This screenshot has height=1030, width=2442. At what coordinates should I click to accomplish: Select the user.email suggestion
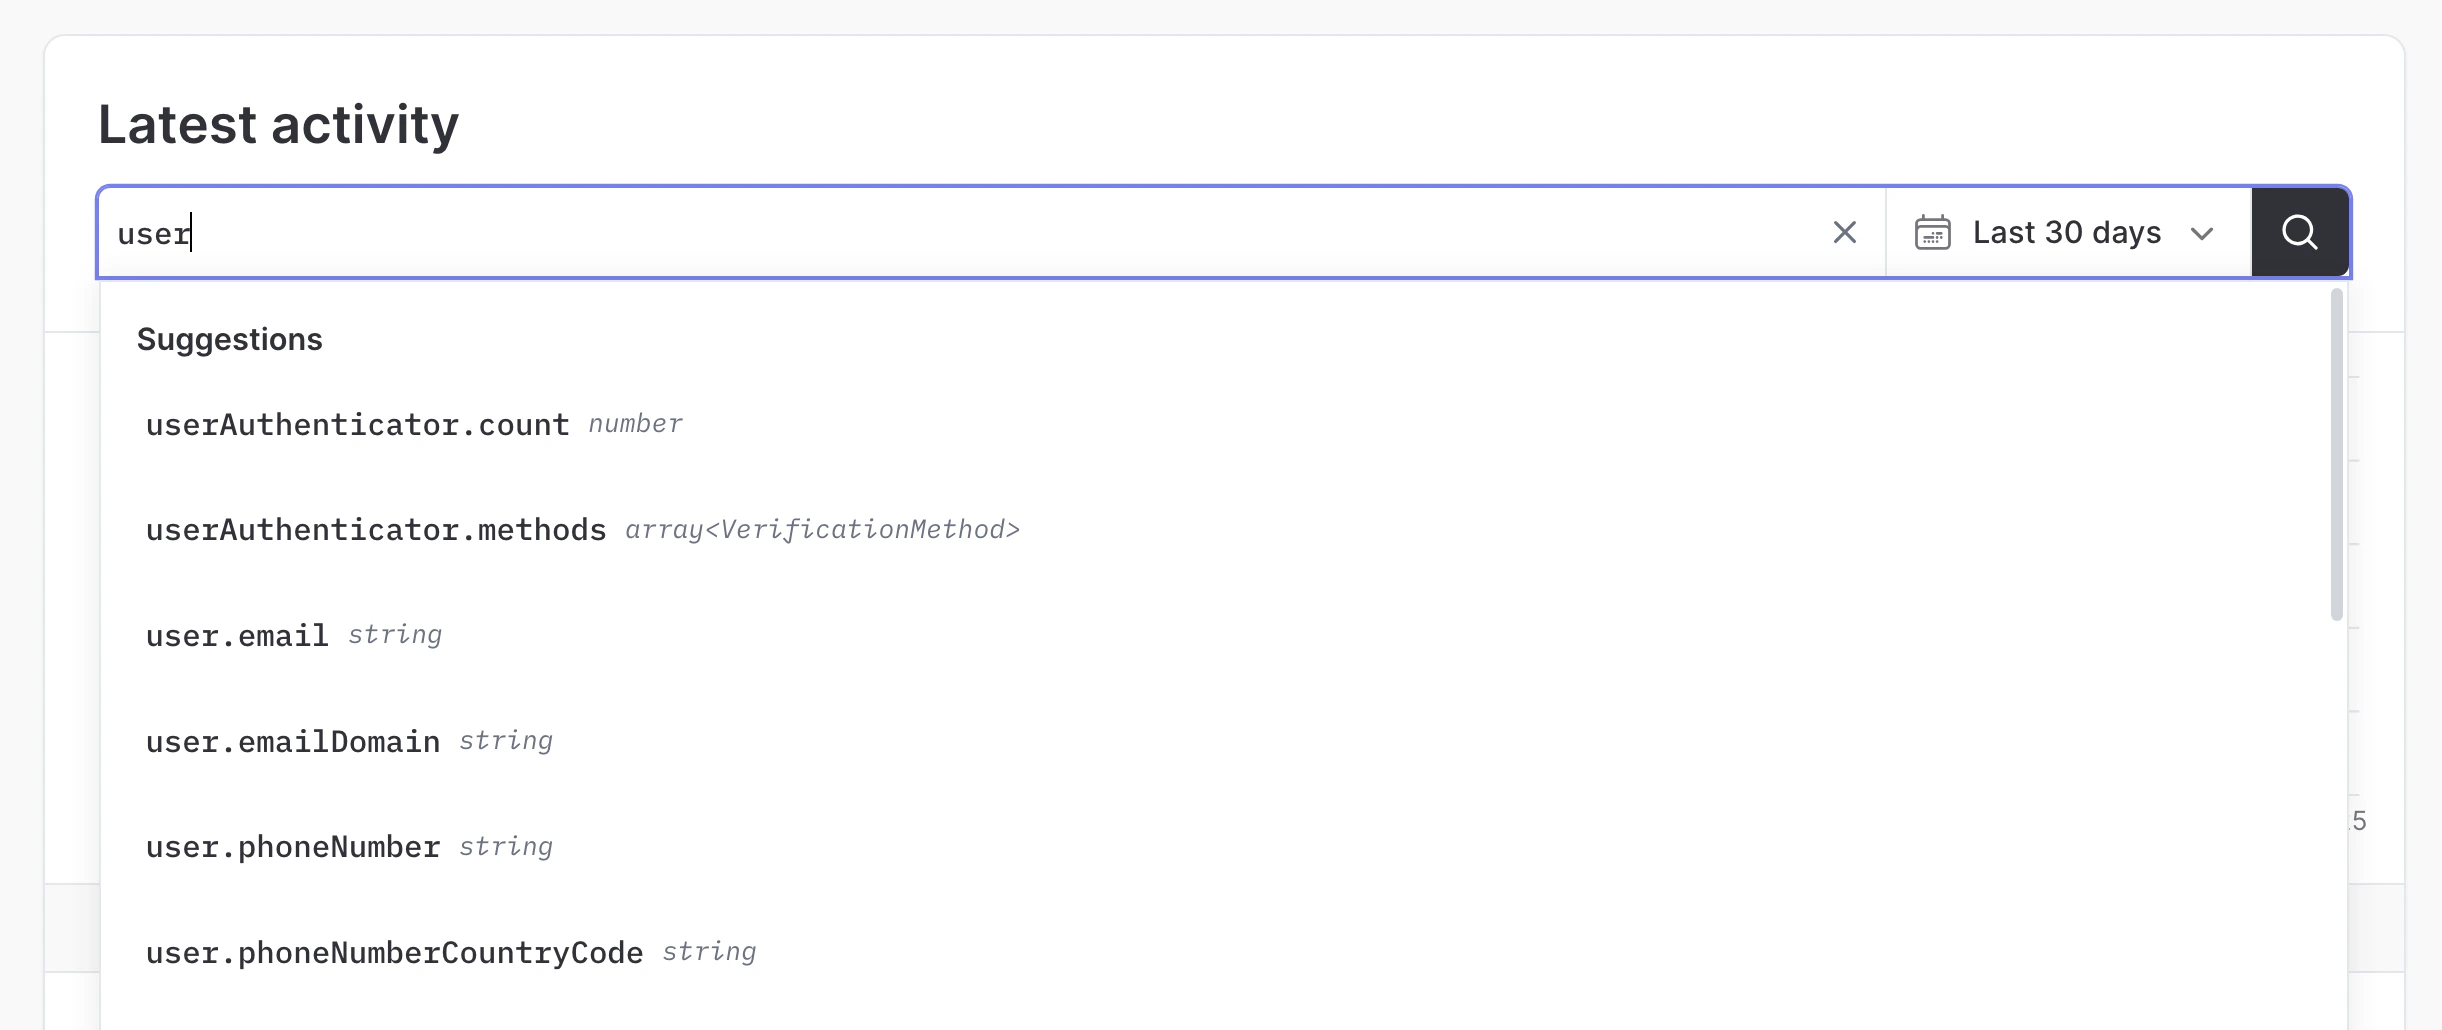(238, 634)
